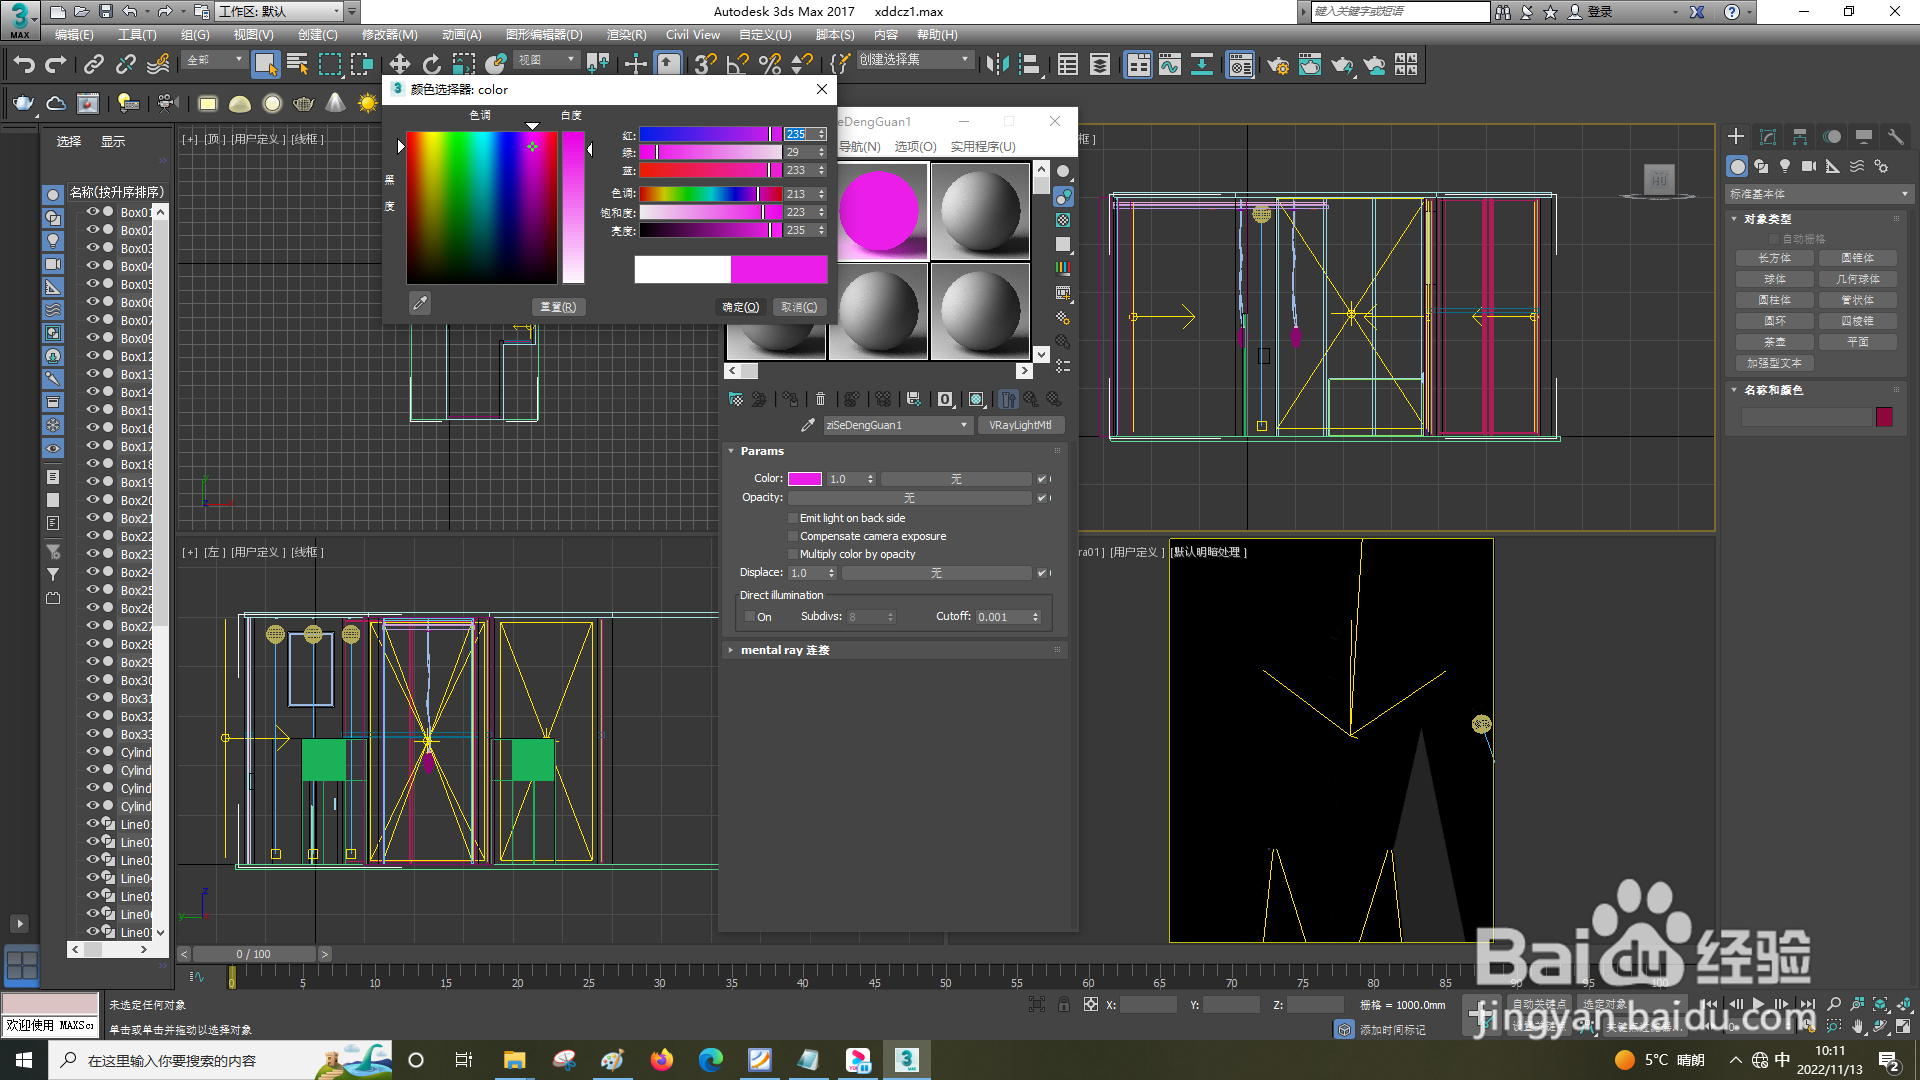Create a 圆柱体 cylinder primitive
Viewport: 1920px width, 1082px height.
pos(1775,300)
